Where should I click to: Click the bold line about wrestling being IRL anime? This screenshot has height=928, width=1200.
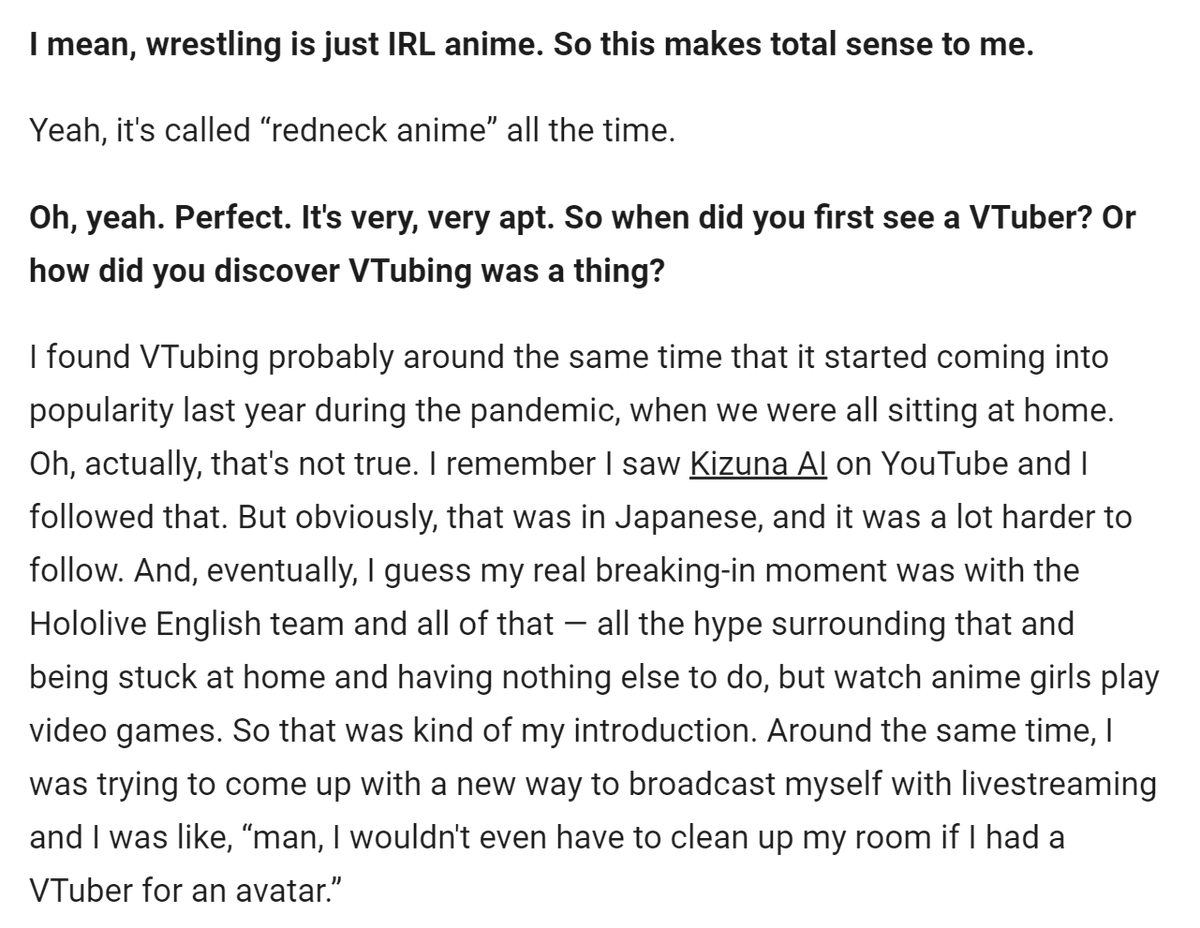click(531, 46)
